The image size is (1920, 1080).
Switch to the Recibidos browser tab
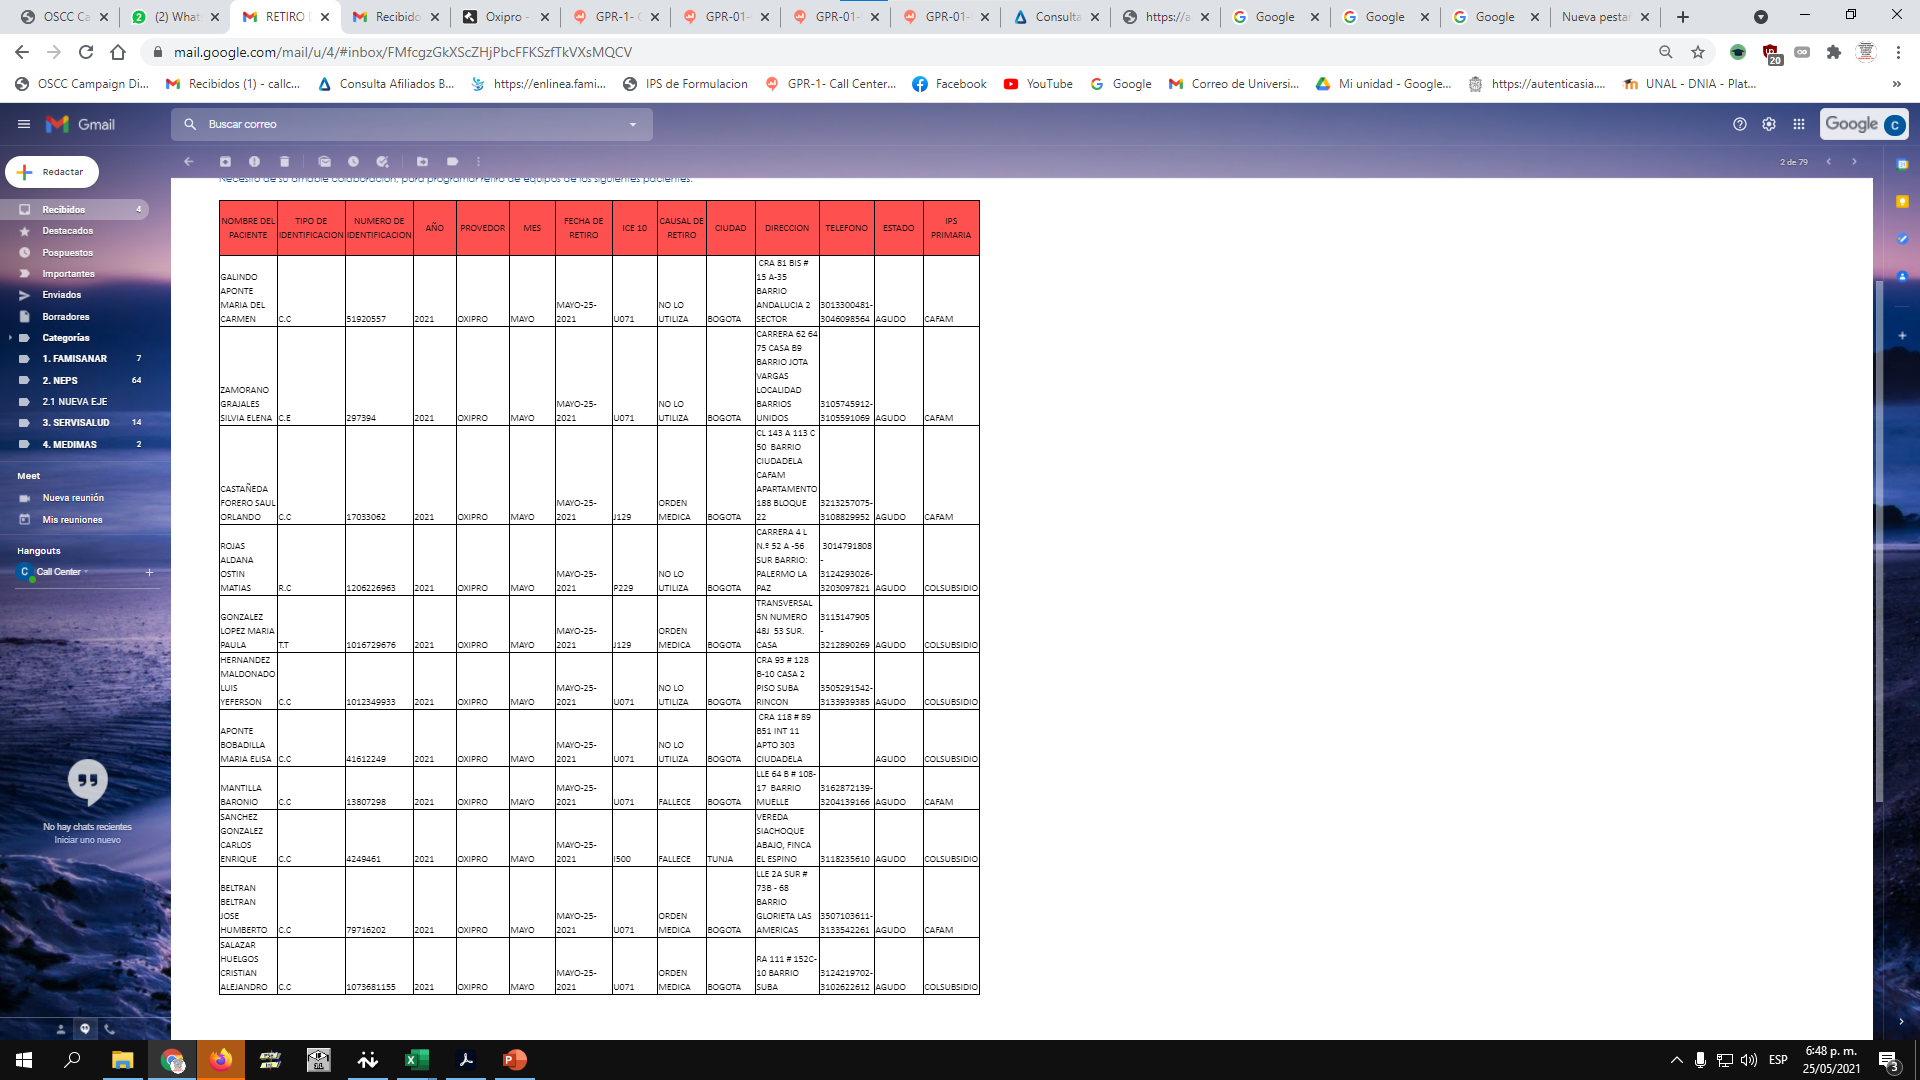click(x=395, y=17)
